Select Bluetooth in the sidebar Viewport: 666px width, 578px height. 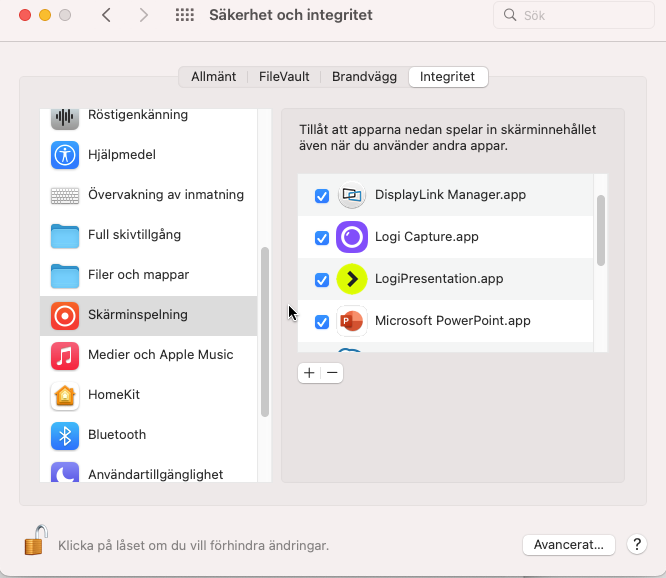pyautogui.click(x=116, y=435)
